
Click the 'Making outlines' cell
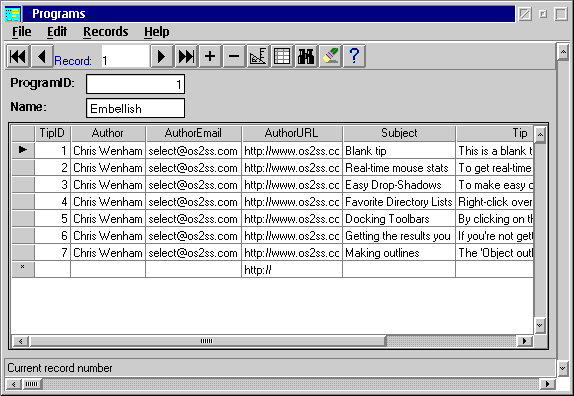(x=399, y=253)
